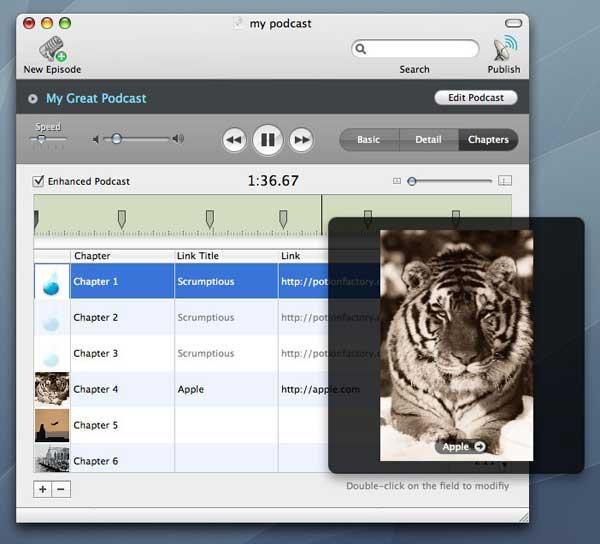This screenshot has height=544, width=600.
Task: Adjust the Speed slider knob
Action: coord(41,139)
